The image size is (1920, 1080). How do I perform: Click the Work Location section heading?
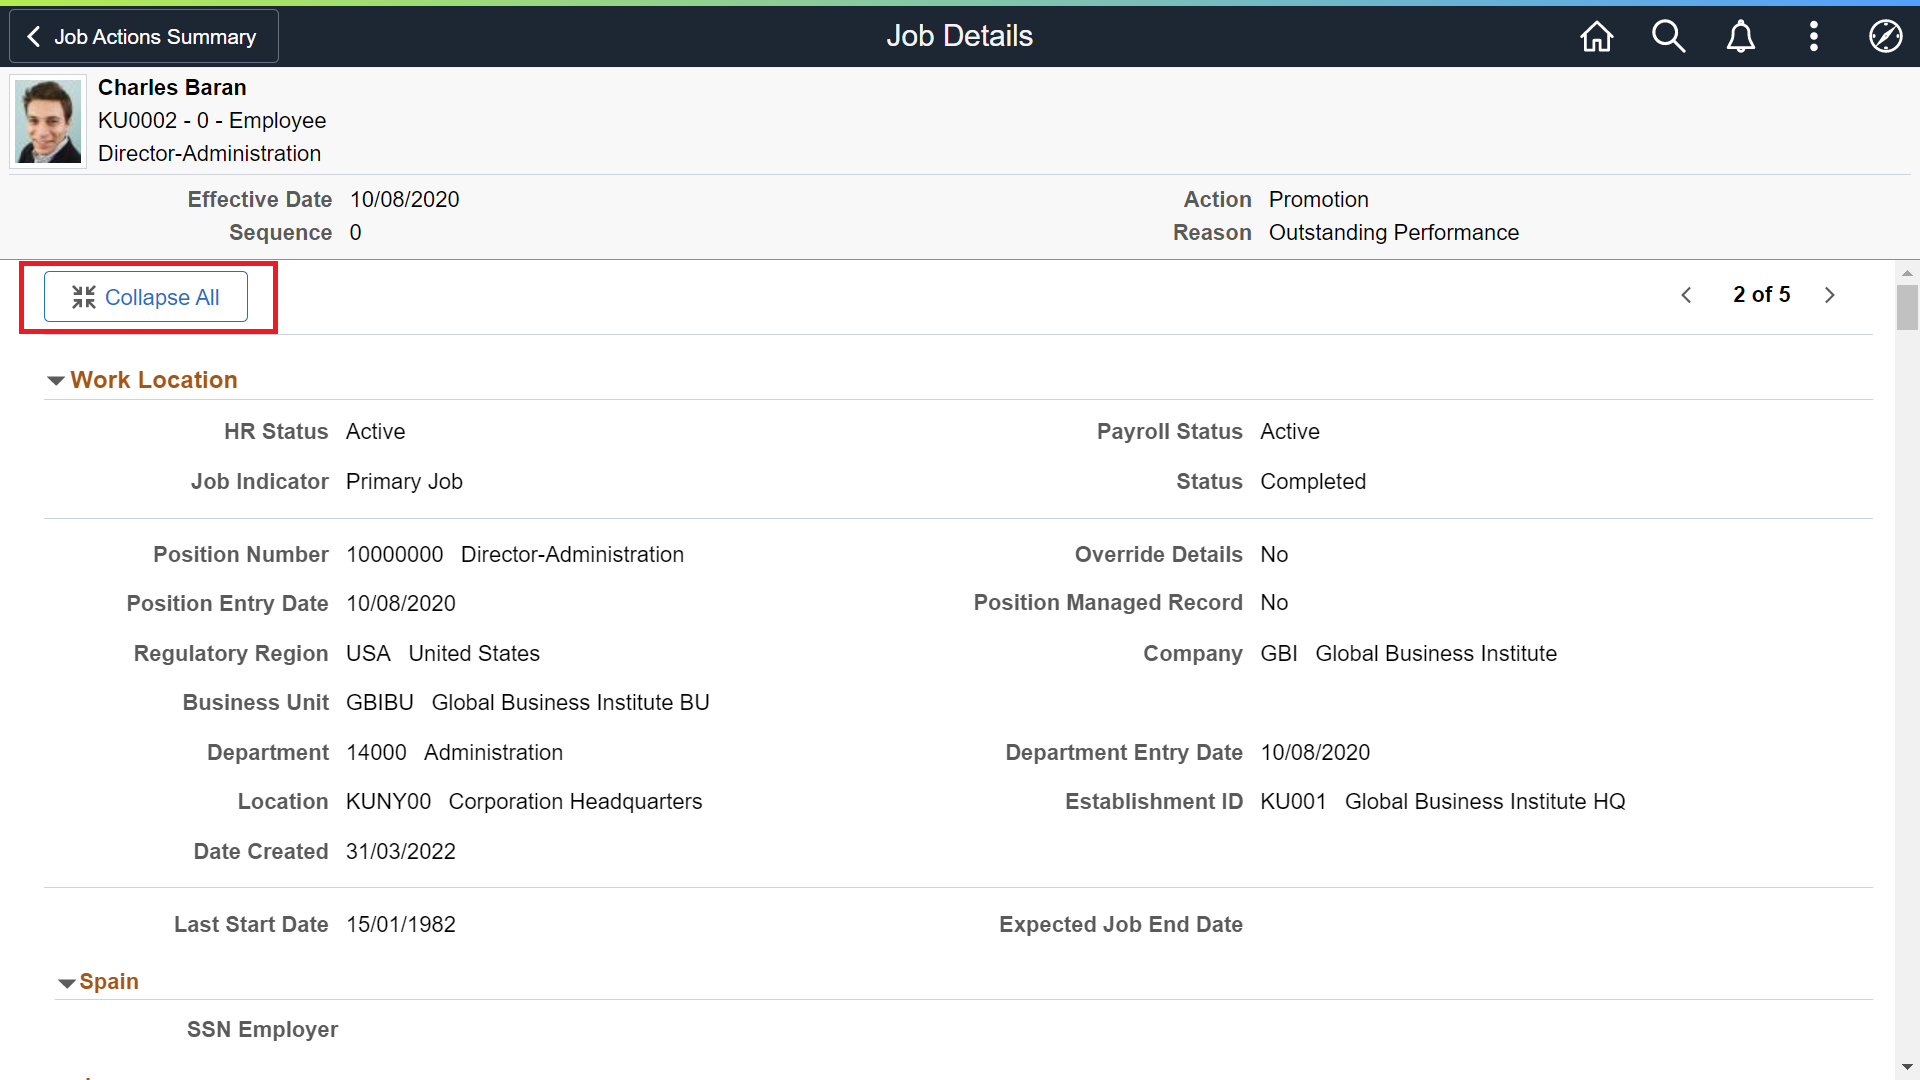coord(154,380)
